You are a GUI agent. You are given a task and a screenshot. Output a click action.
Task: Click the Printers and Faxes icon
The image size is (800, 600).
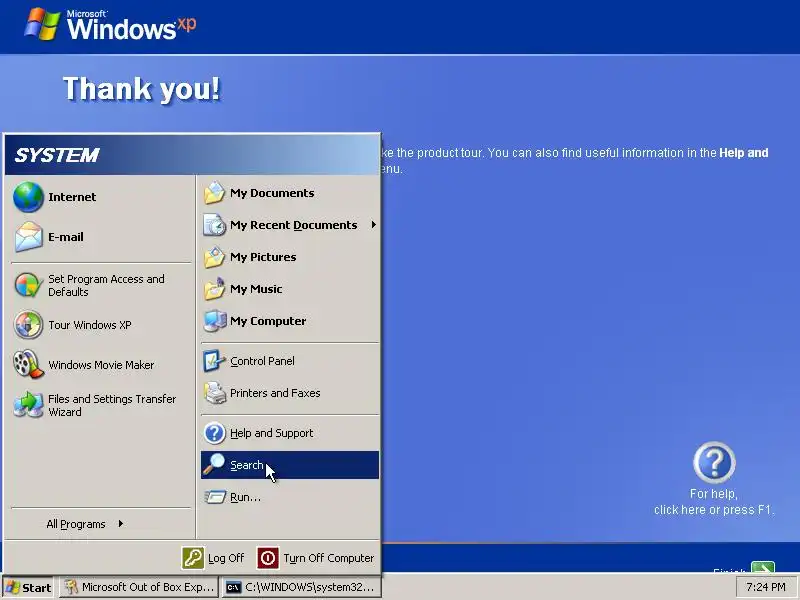pos(215,393)
